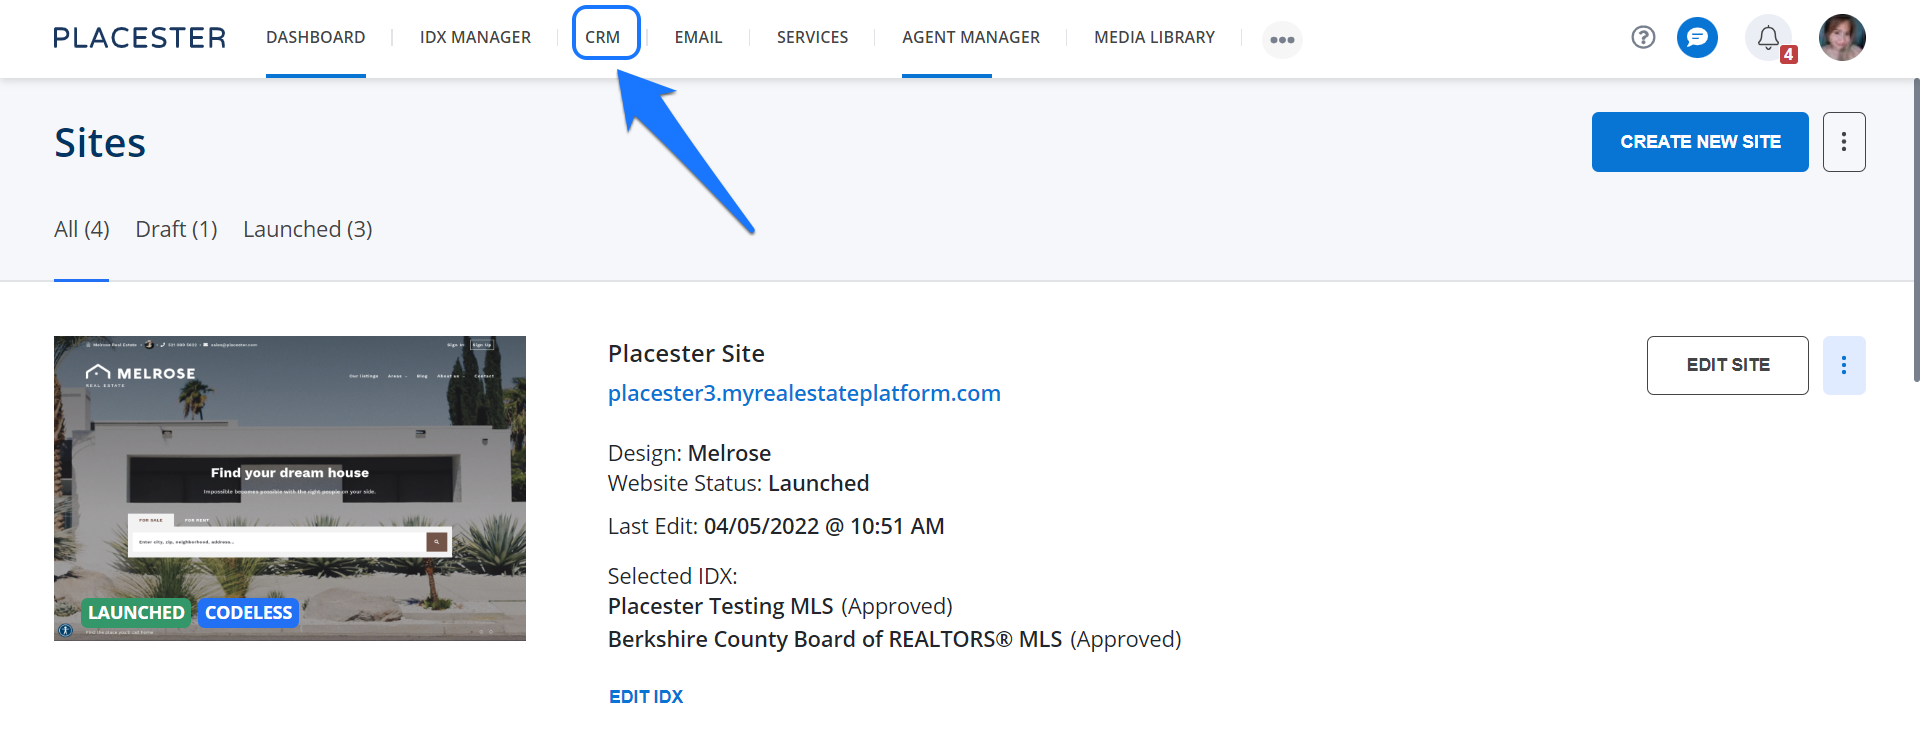Select the Draft (1) tab
The image size is (1920, 734).
(176, 229)
